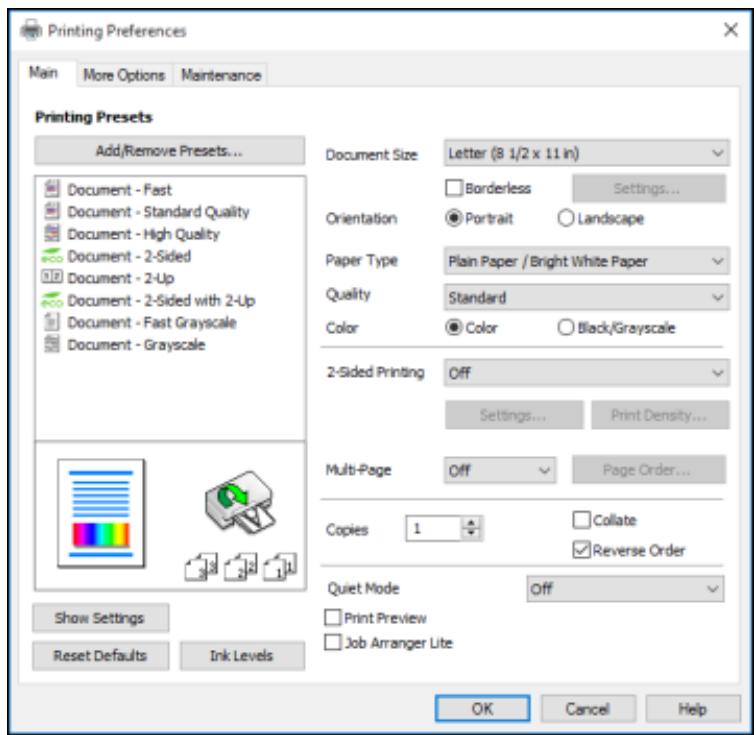Uncheck the Reverse Order checkbox

pos(581,550)
